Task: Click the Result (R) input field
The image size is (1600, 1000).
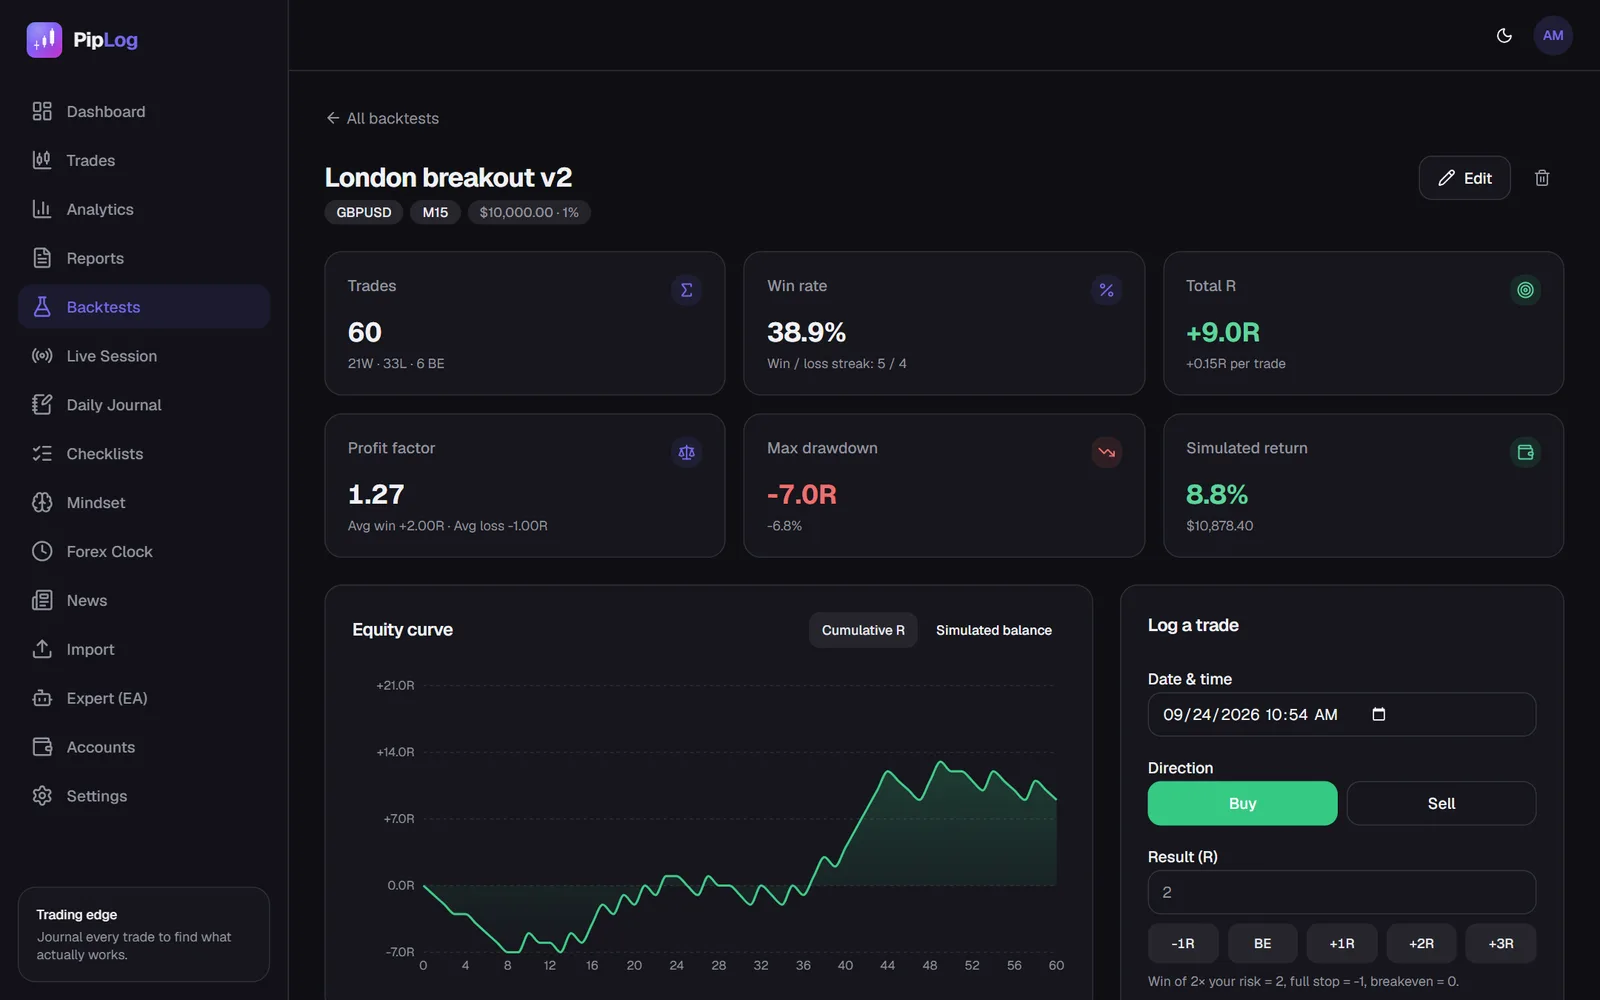Action: (x=1342, y=892)
